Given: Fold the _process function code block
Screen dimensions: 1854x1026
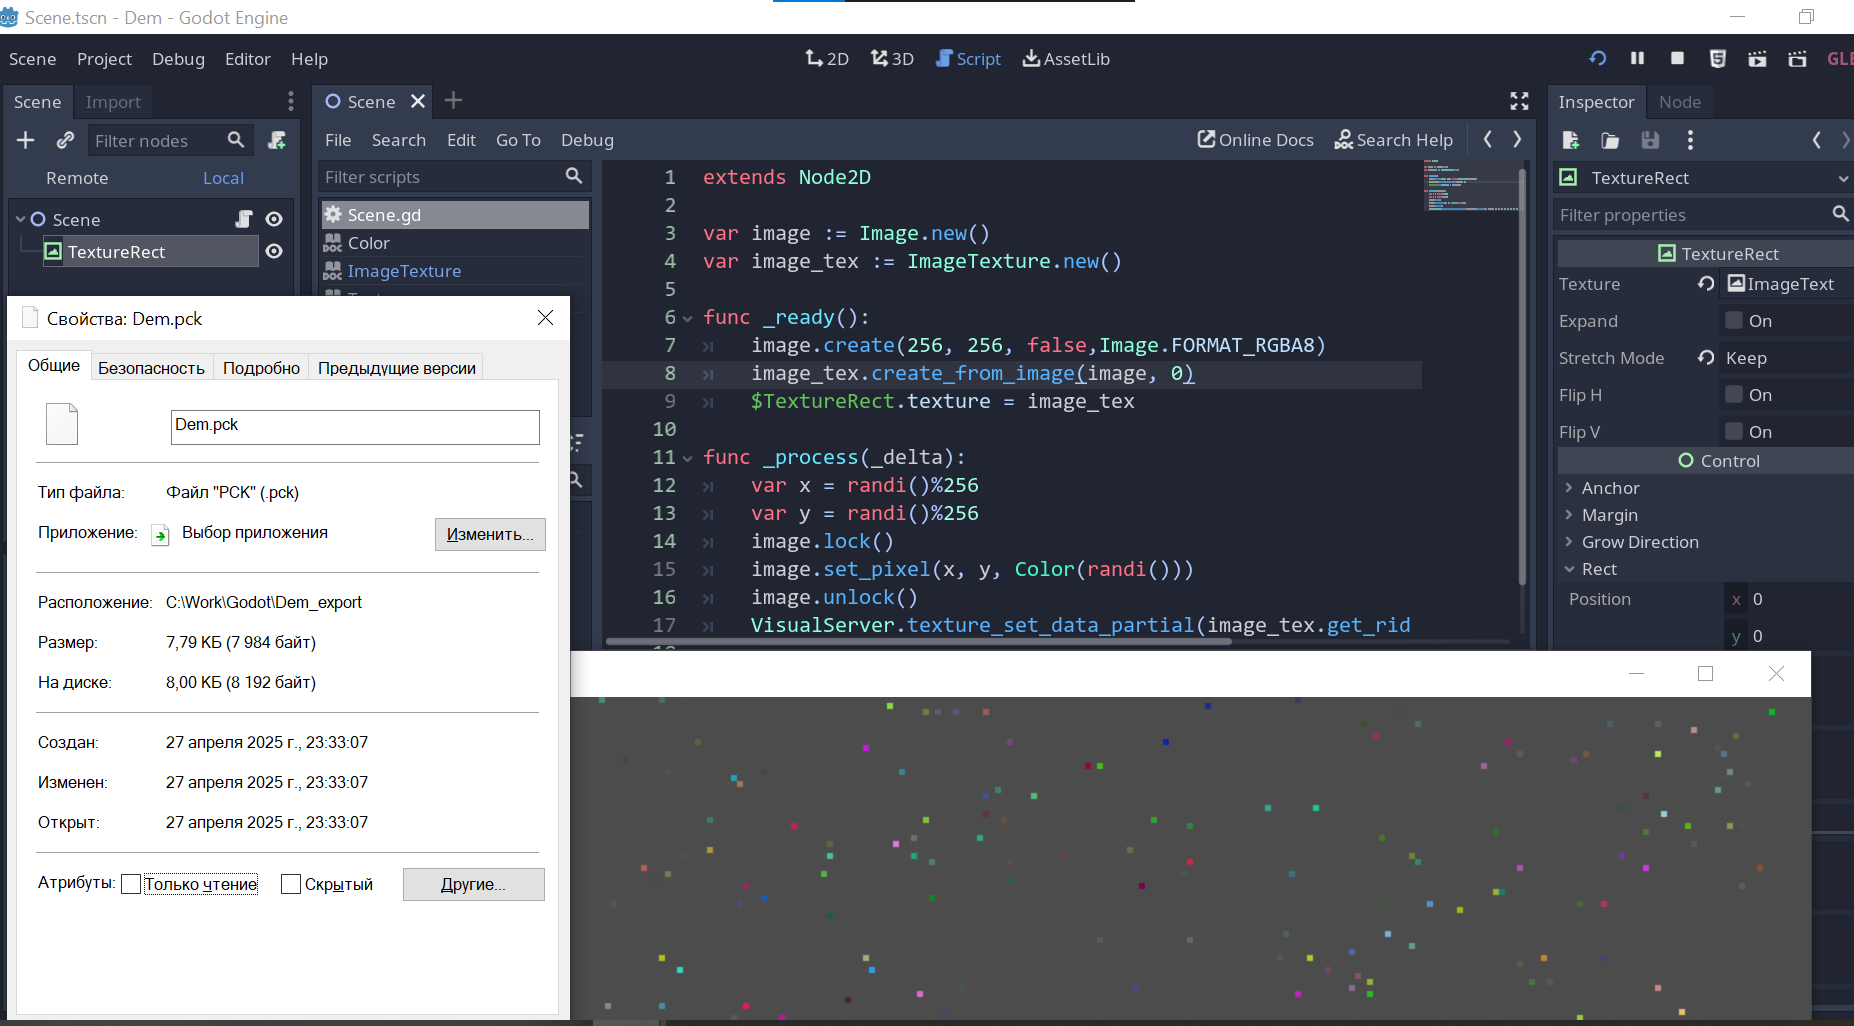Looking at the screenshot, I should 687,458.
